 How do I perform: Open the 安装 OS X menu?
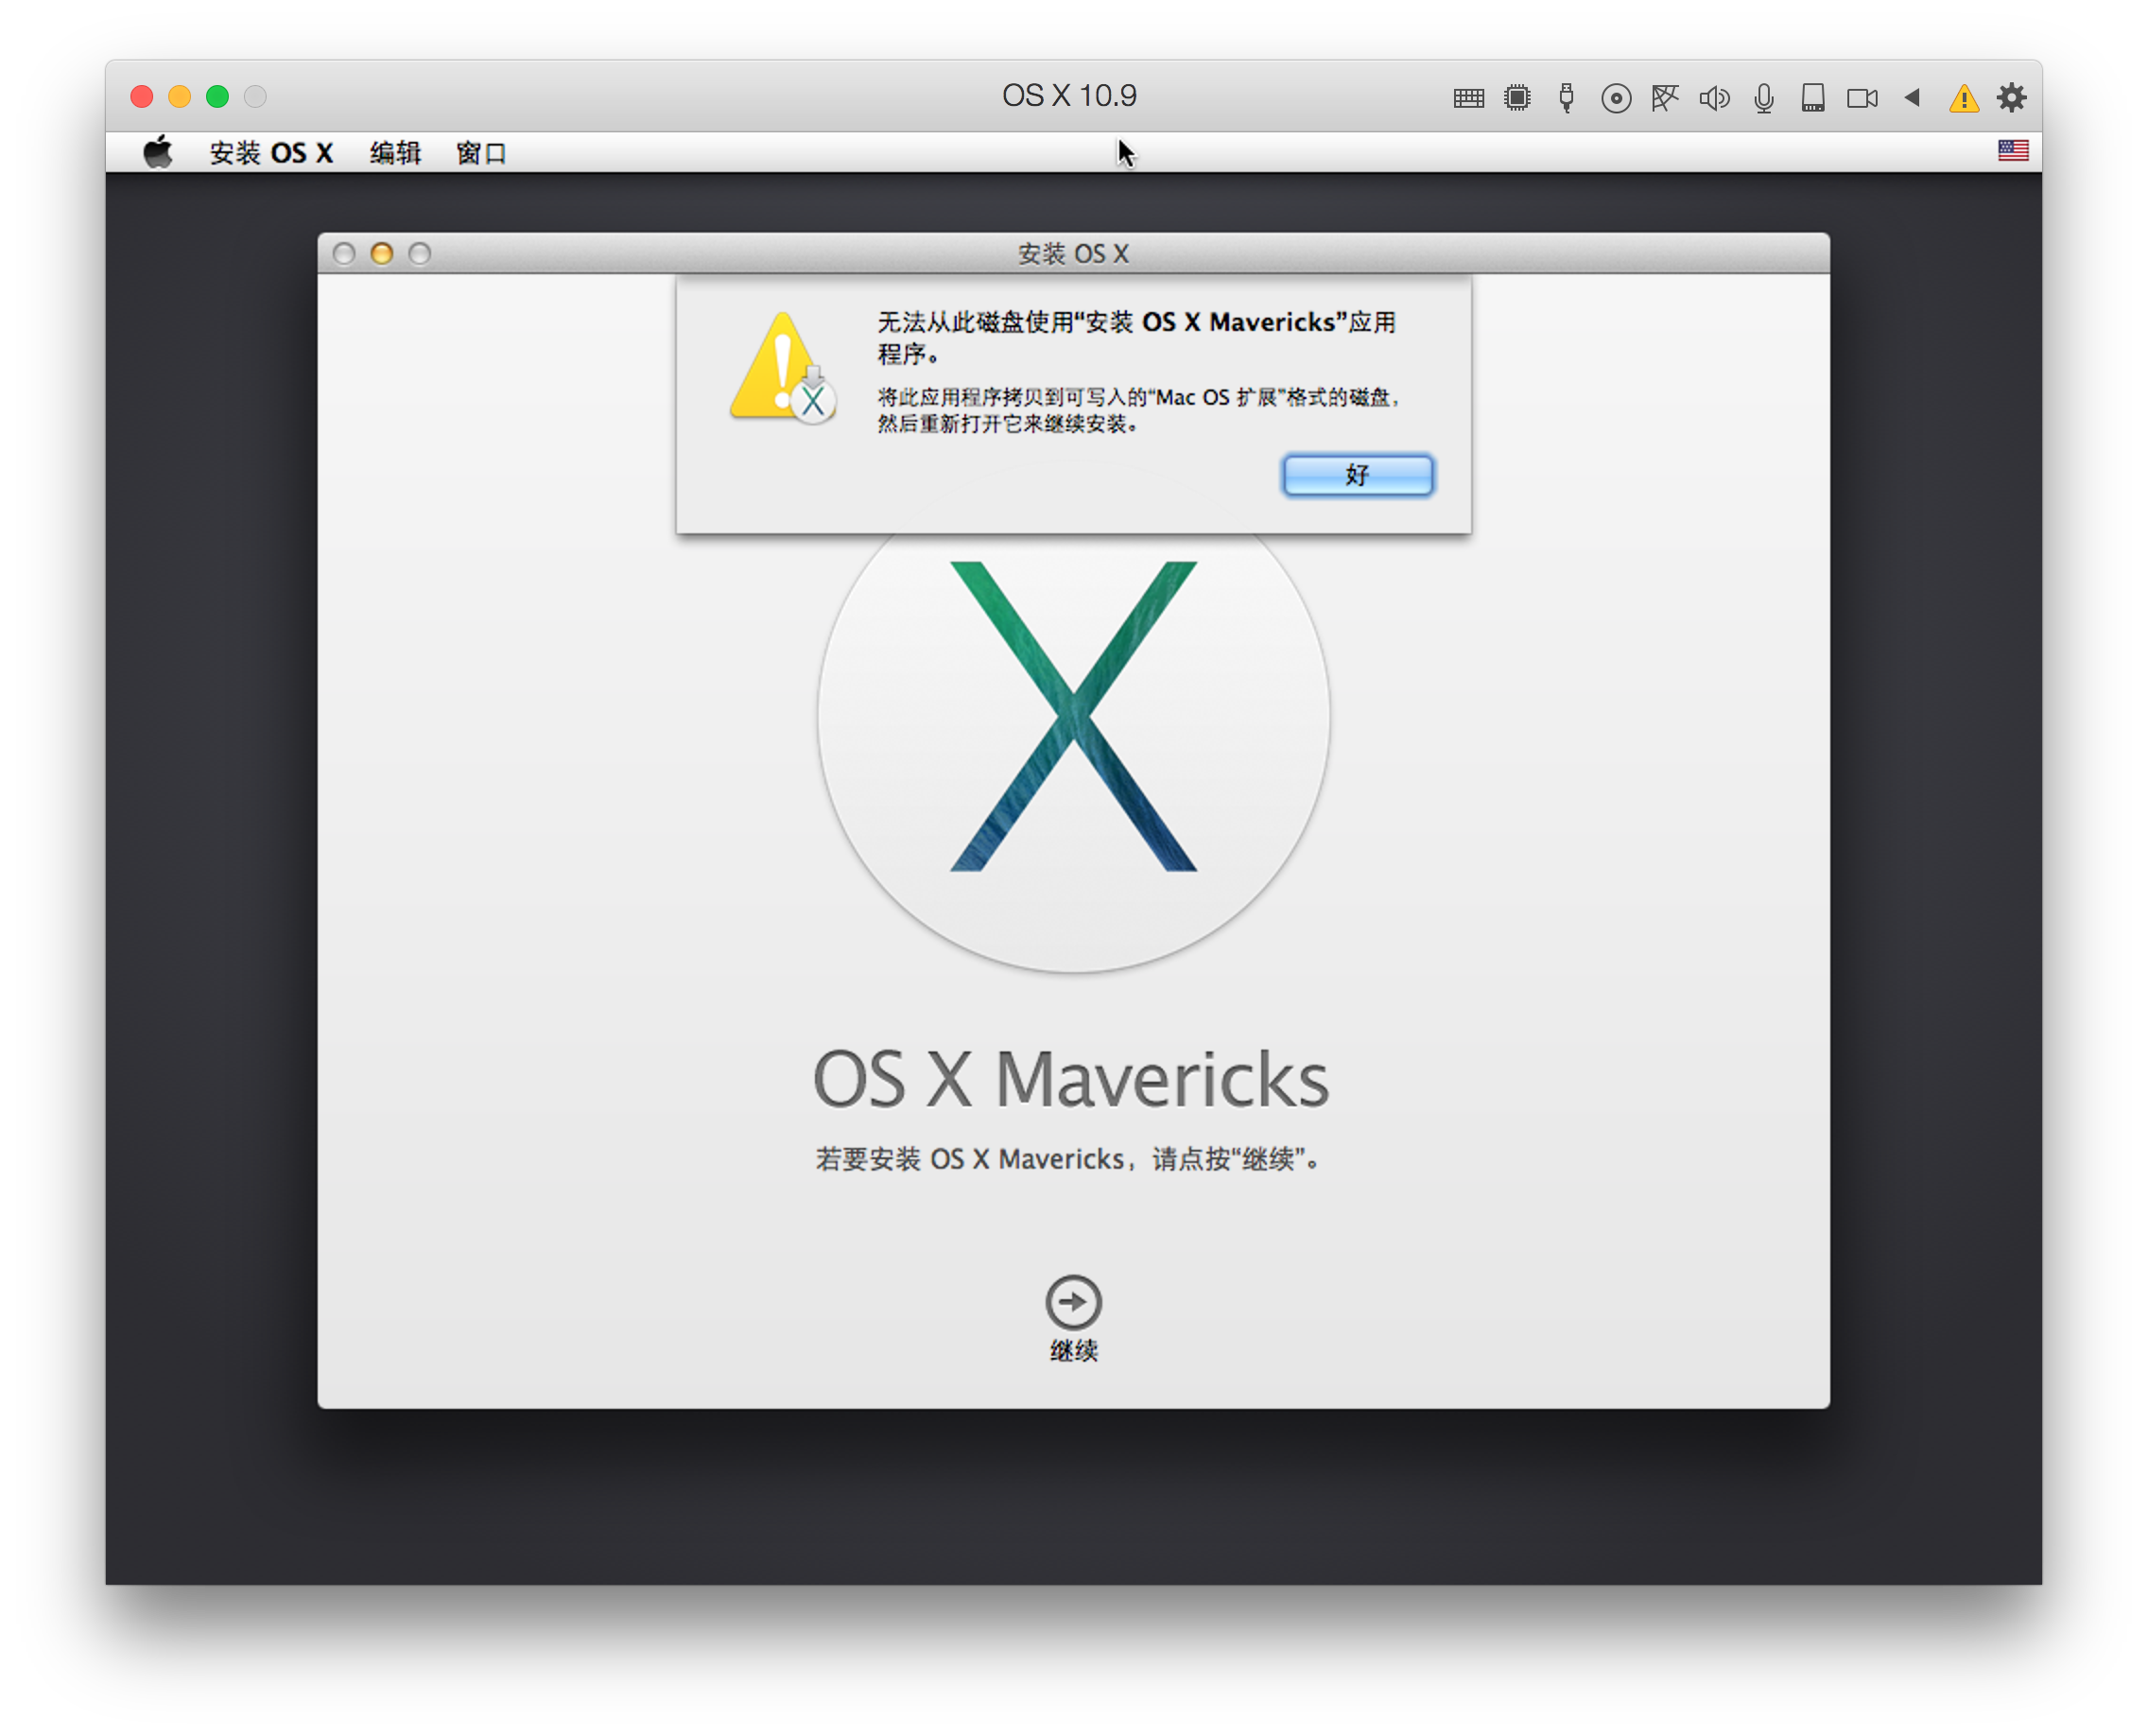coord(271,153)
